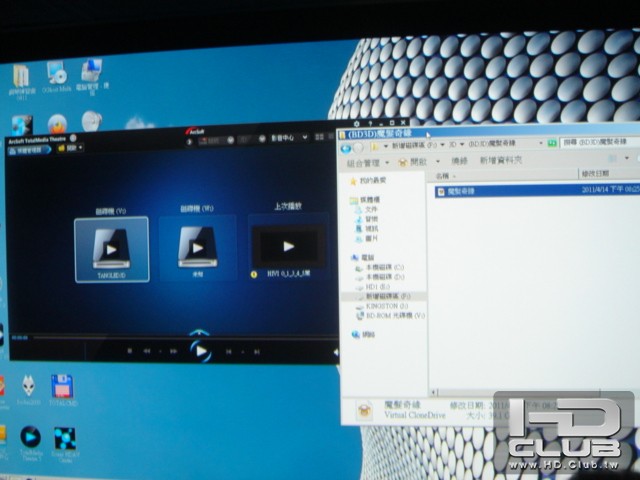
Task: Click the Explorer Forward navigation button
Action: point(358,148)
